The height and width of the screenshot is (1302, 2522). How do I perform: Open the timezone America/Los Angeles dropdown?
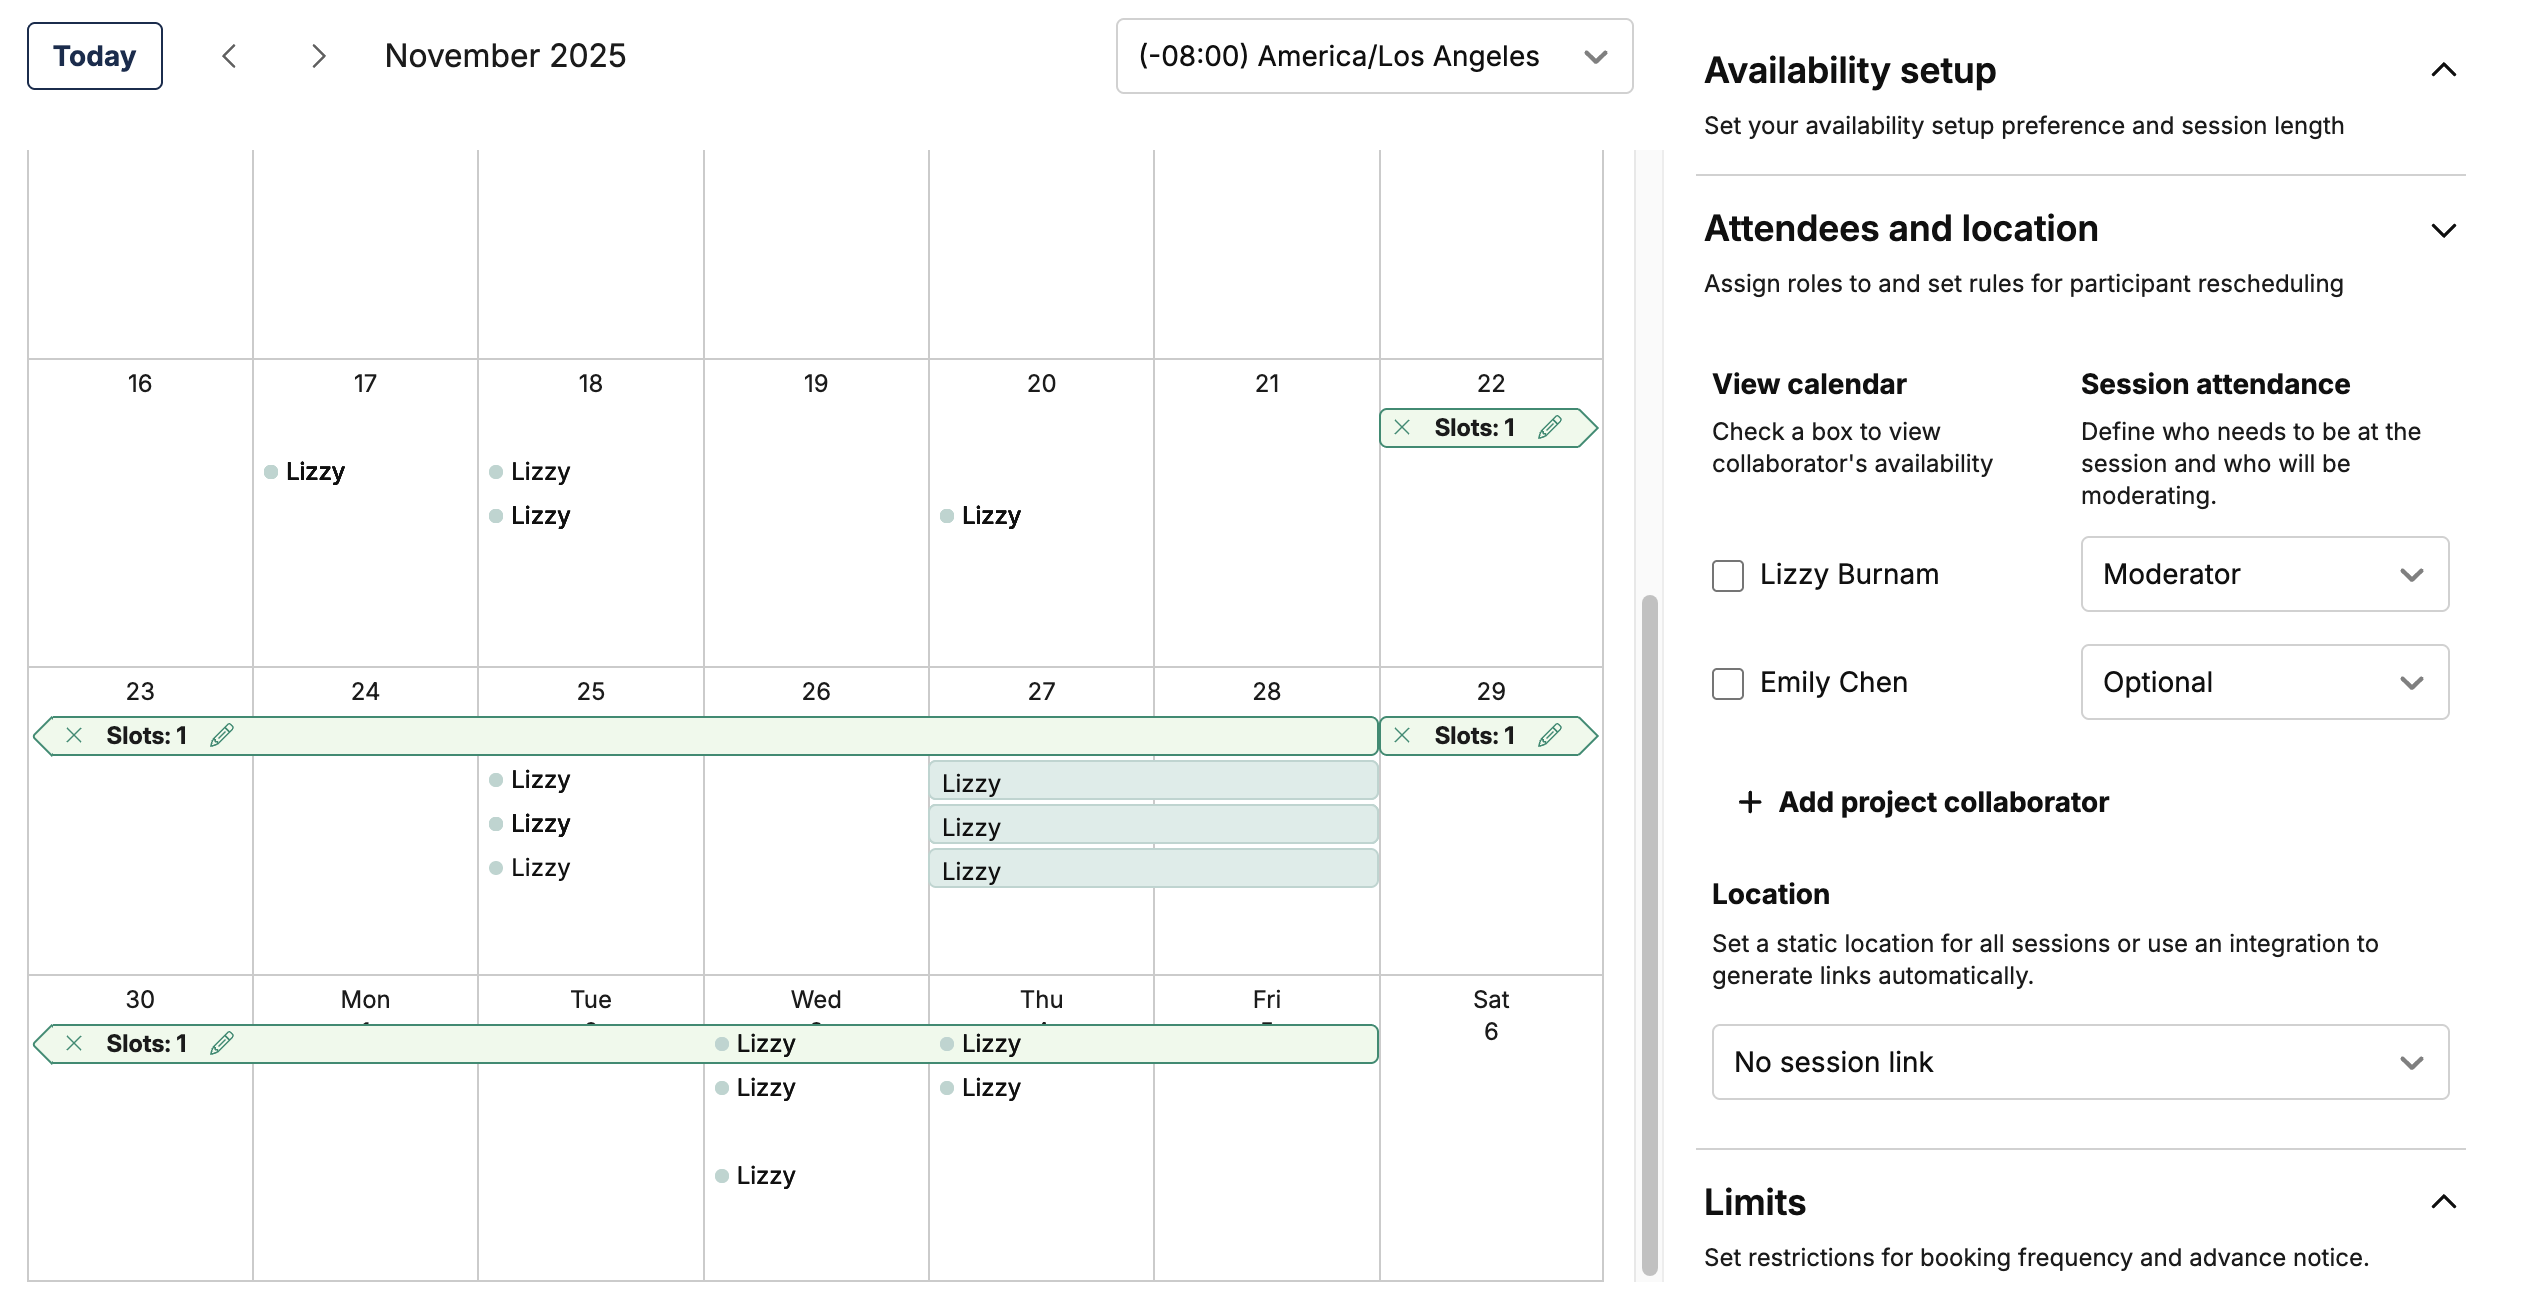(1374, 56)
